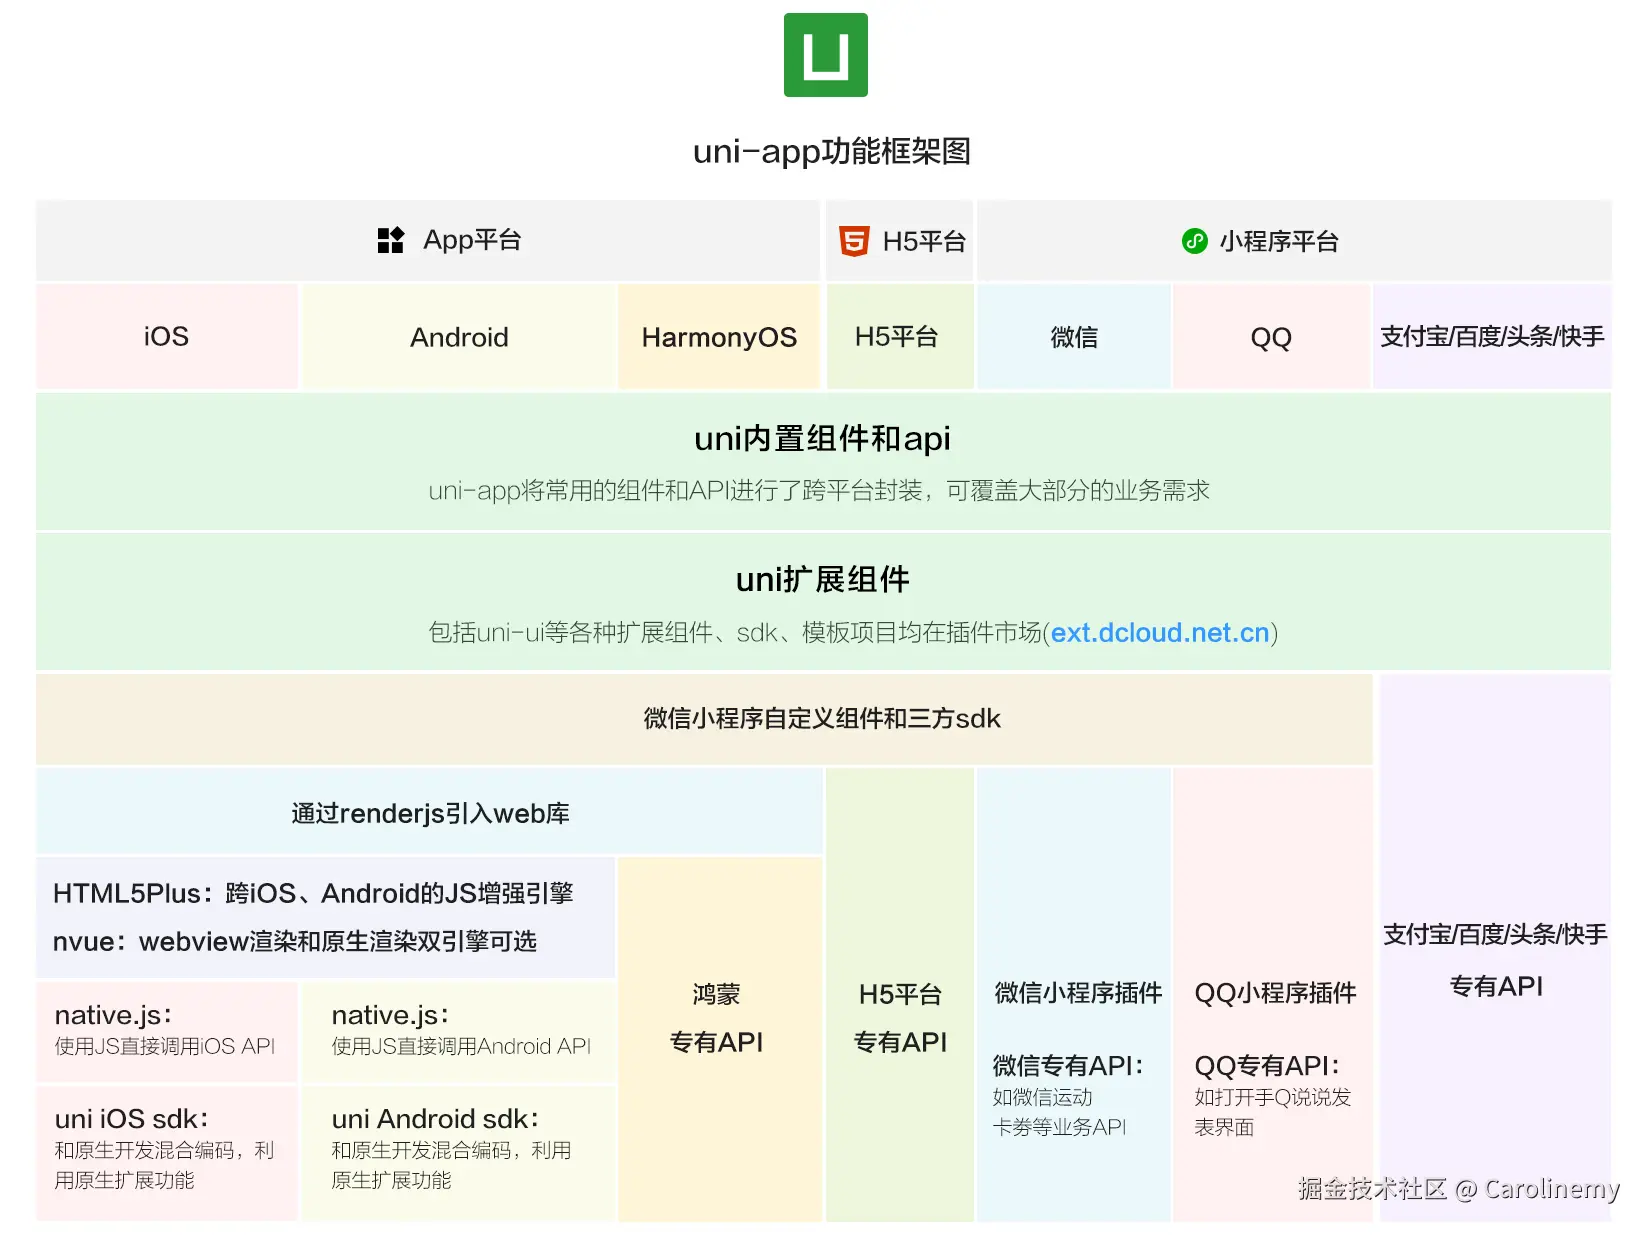Select the green 'H5平台' cell in platform row

click(x=899, y=336)
